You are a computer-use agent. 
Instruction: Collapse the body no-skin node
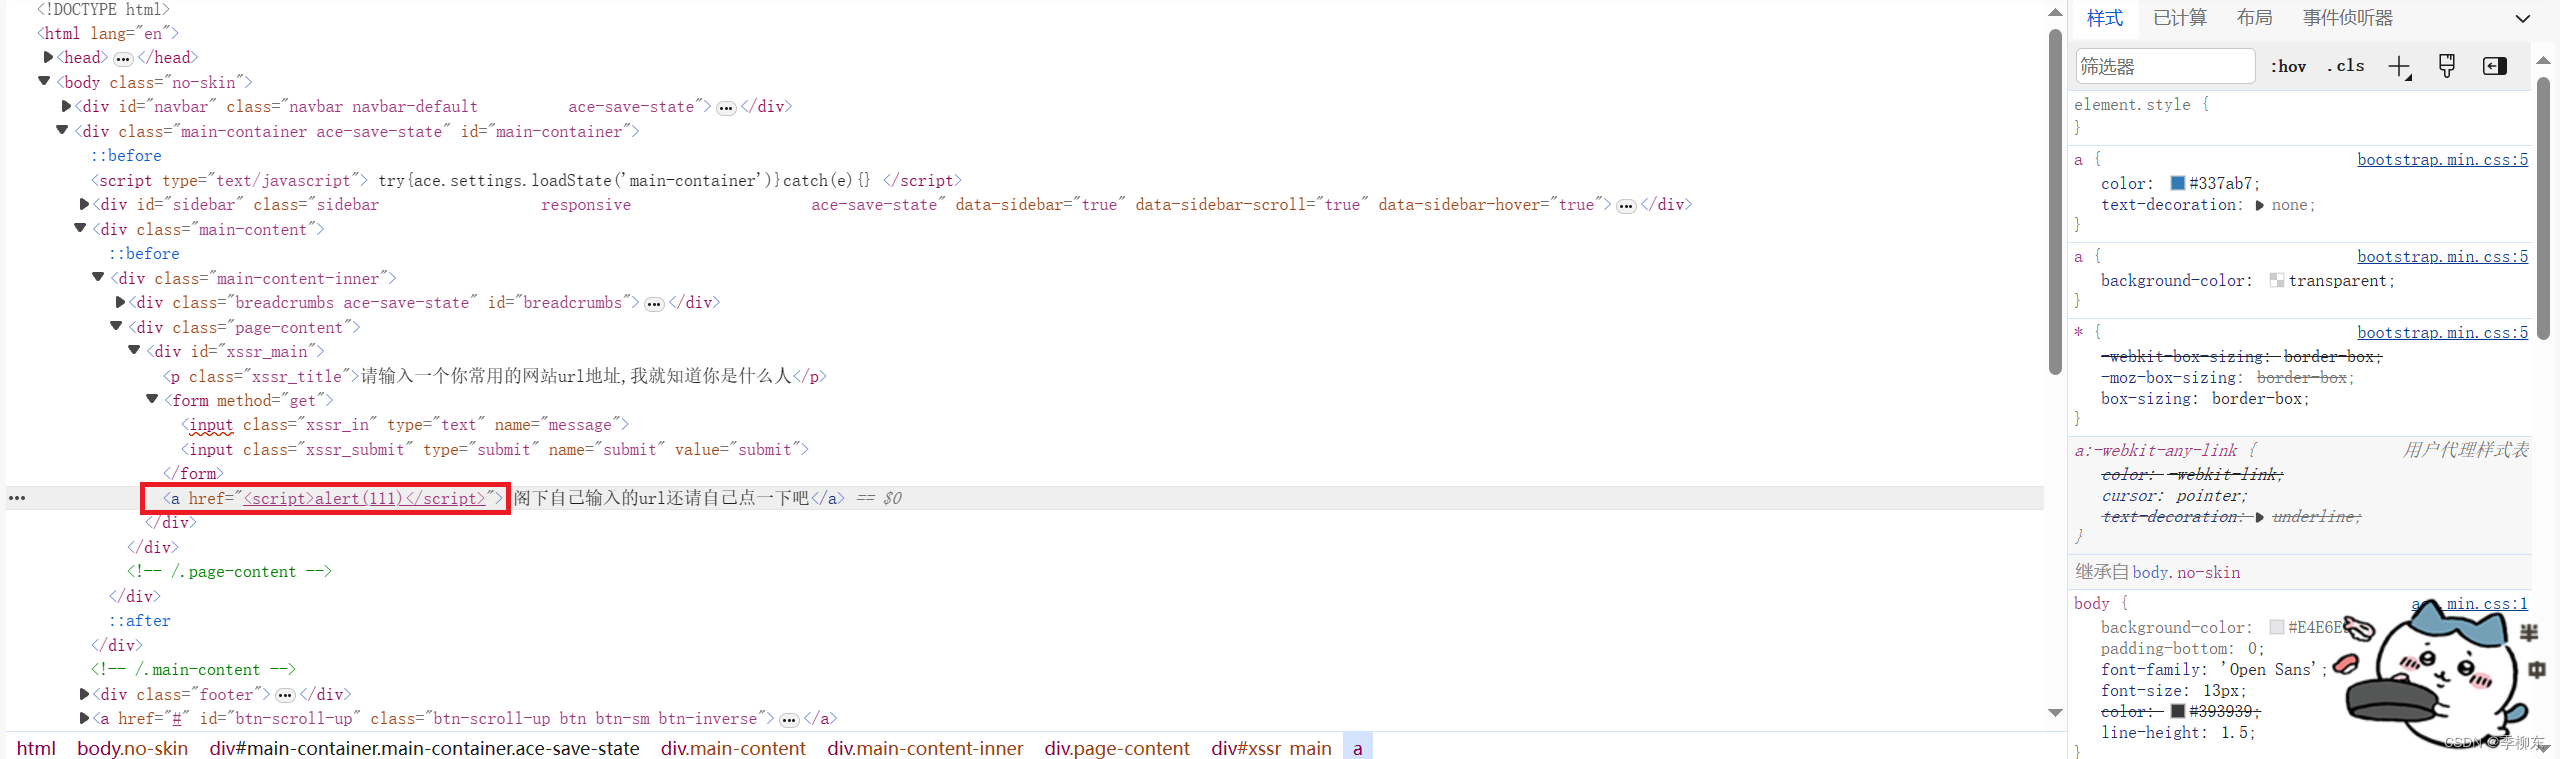44,81
